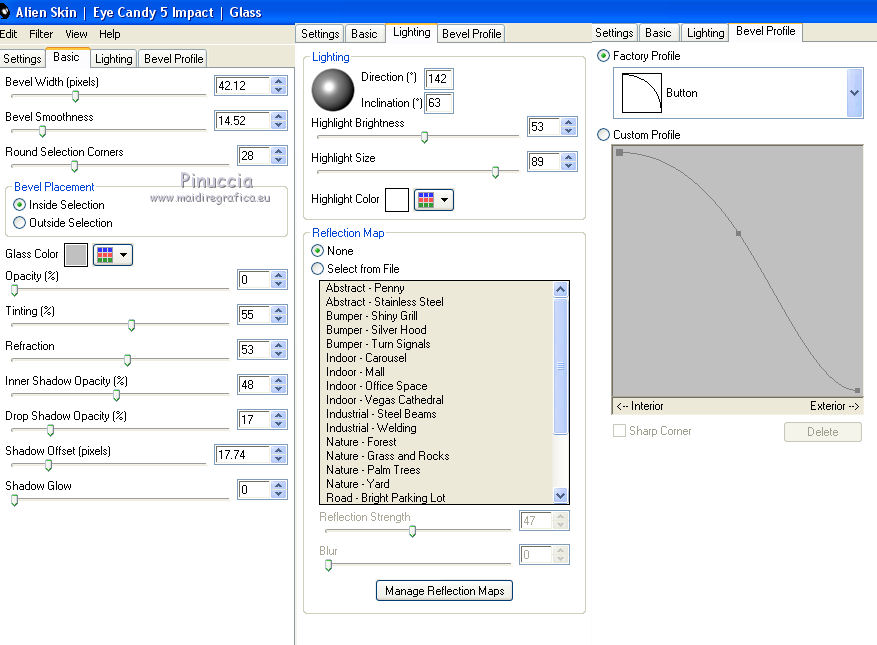The height and width of the screenshot is (645, 877).
Task: Open the Filter menu
Action: click(x=41, y=34)
